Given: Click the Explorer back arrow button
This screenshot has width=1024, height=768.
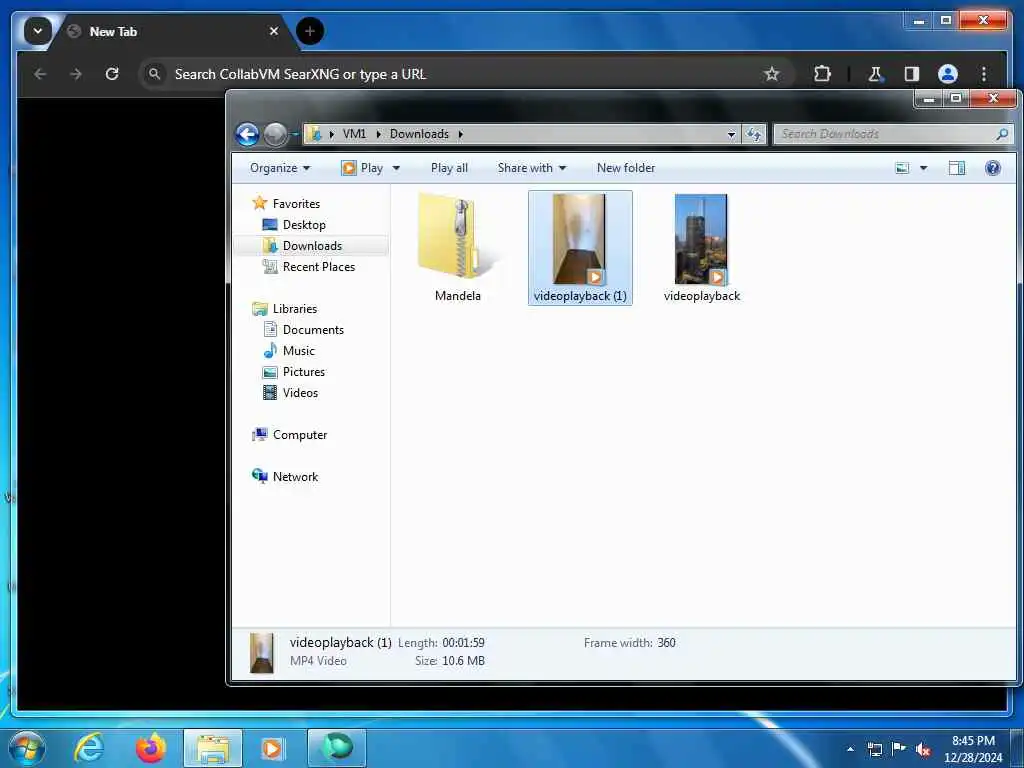Looking at the screenshot, I should point(248,135).
